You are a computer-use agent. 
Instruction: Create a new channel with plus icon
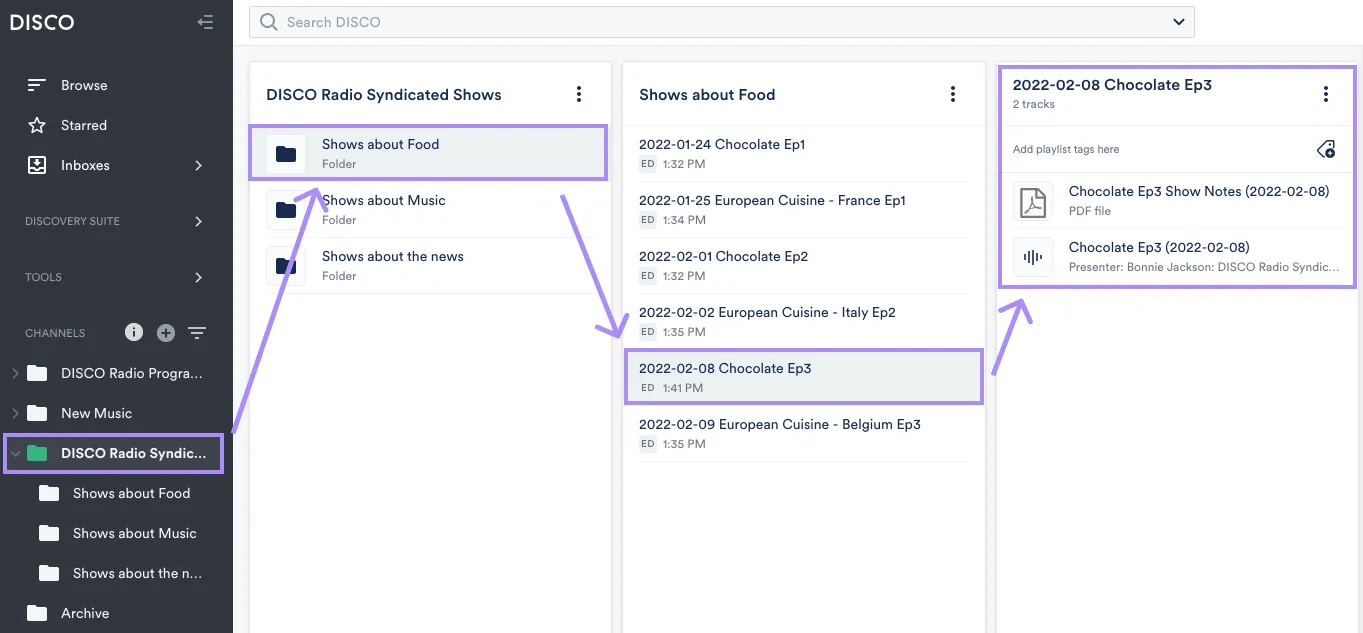tap(165, 332)
